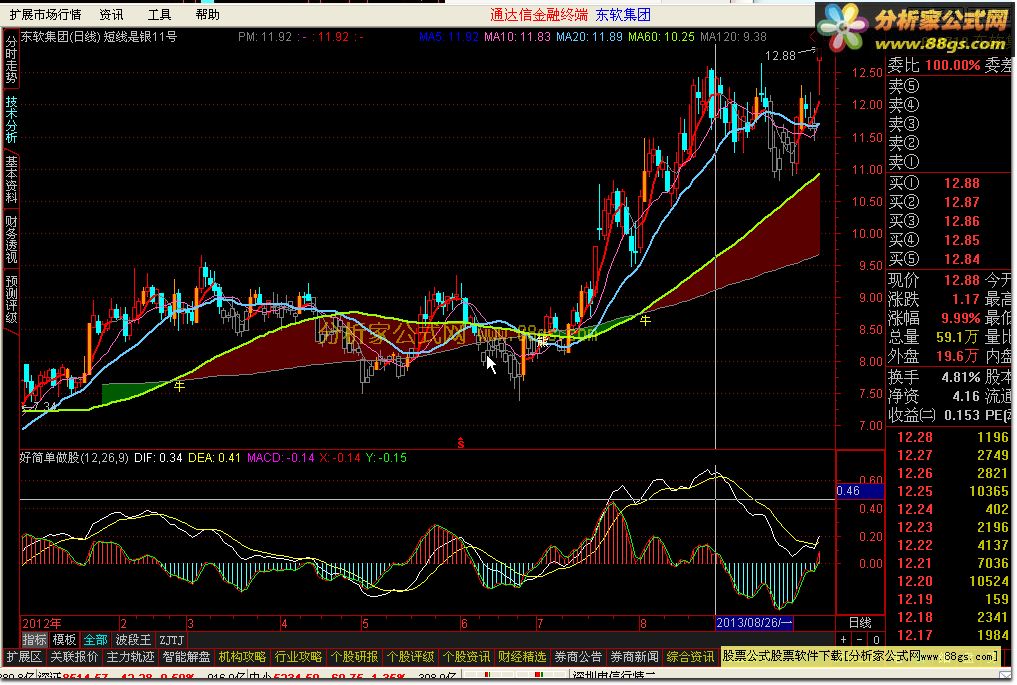The height and width of the screenshot is (685, 1017).
Task: Select the ZJTJ indicator tab
Action: click(x=171, y=640)
